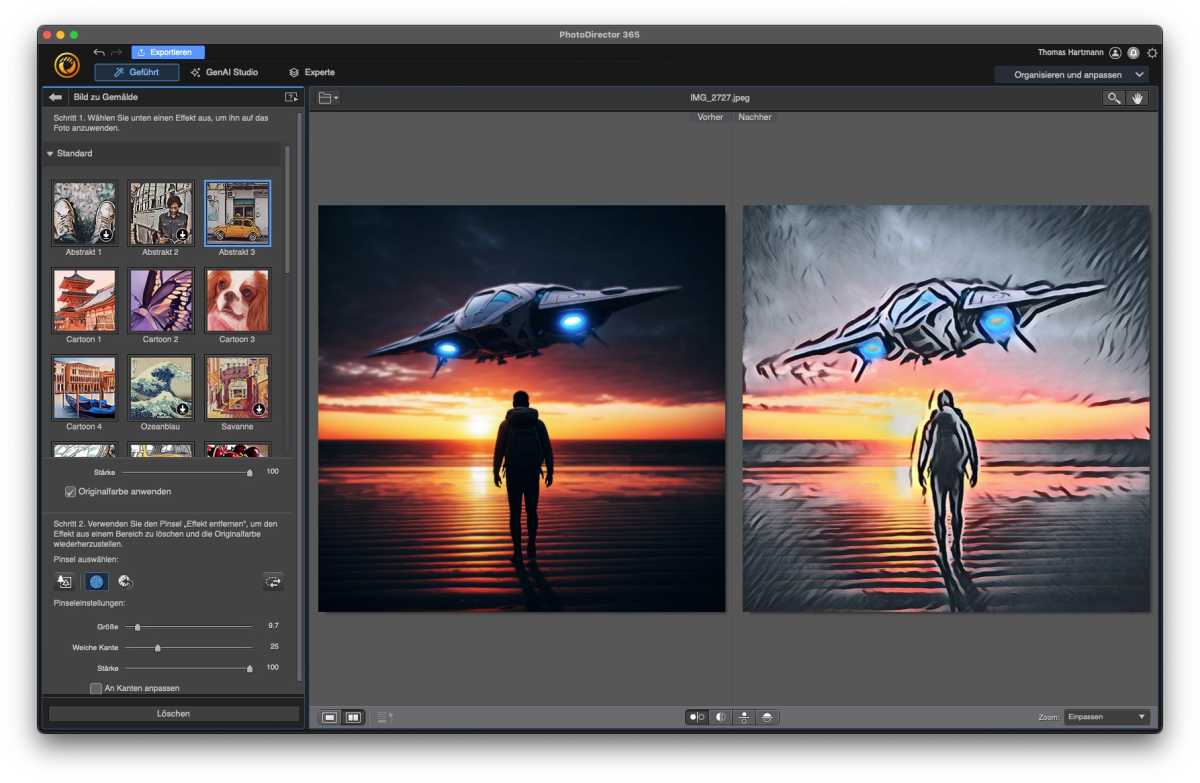Click the brush size value 9.7

click(x=273, y=626)
